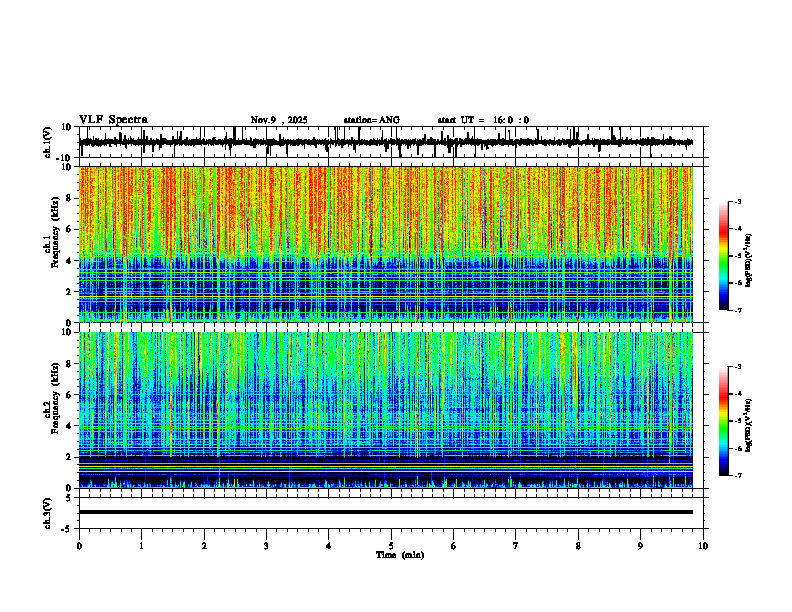The width and height of the screenshot is (792, 612).
Task: Click the "station=ANG" label
Action: tap(371, 120)
